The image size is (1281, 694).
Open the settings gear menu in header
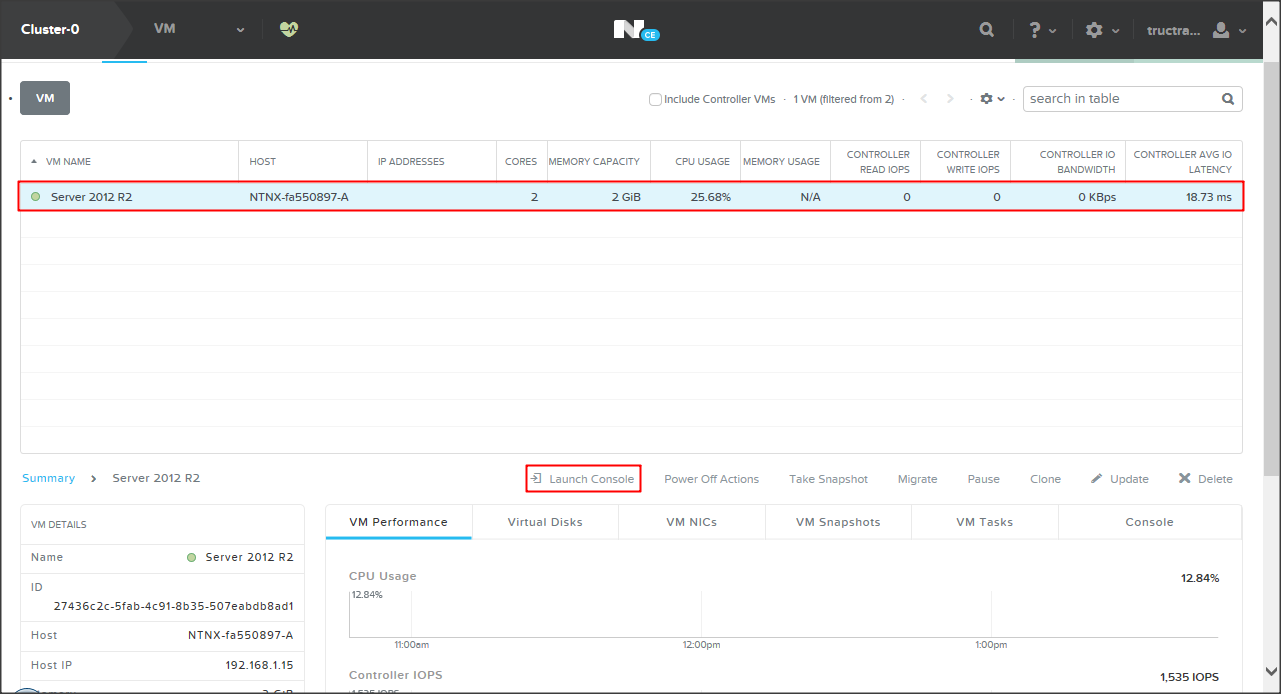click(1094, 30)
